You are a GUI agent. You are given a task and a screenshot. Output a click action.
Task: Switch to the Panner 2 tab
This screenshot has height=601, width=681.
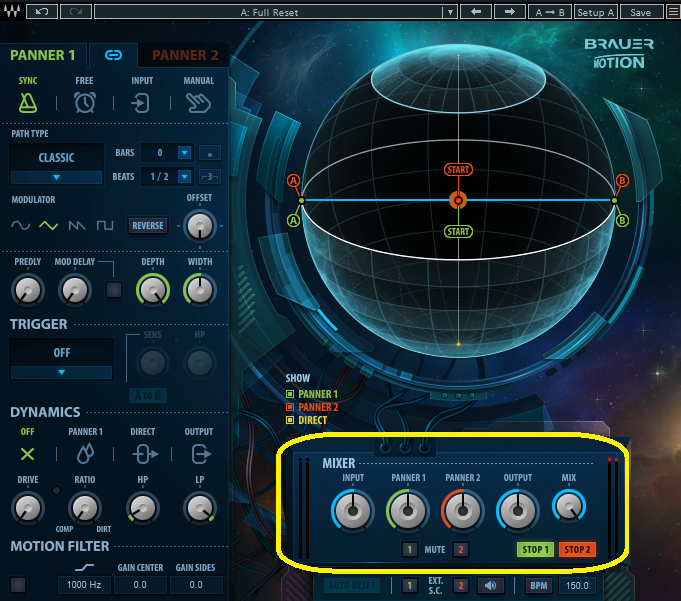[185, 55]
